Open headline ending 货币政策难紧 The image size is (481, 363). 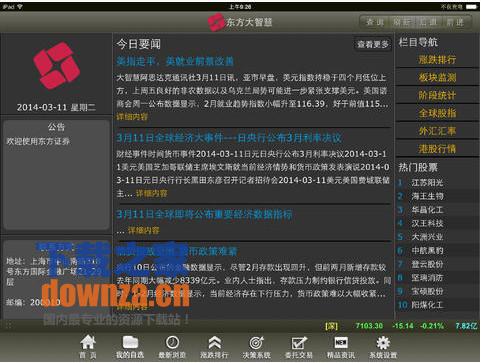point(177,251)
